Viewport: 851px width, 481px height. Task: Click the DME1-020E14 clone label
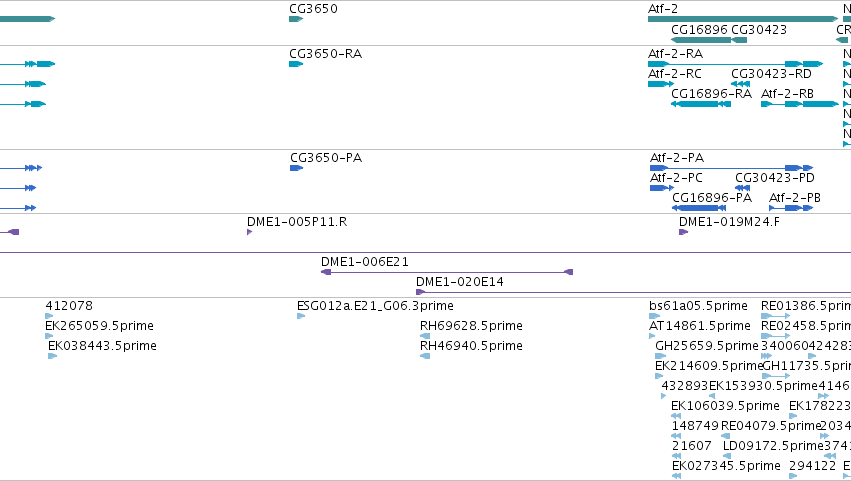460,282
